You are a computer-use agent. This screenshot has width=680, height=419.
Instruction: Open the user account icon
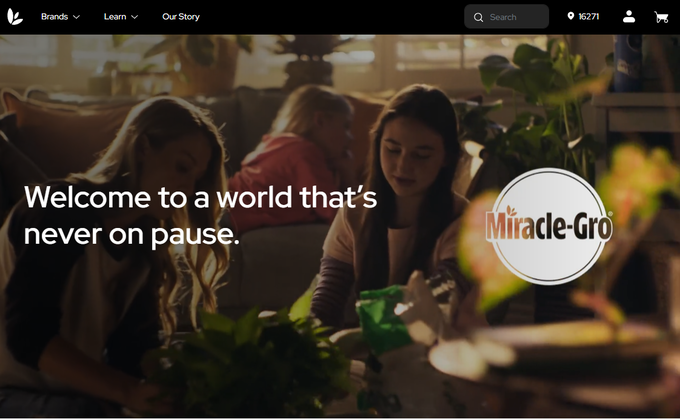pos(629,17)
